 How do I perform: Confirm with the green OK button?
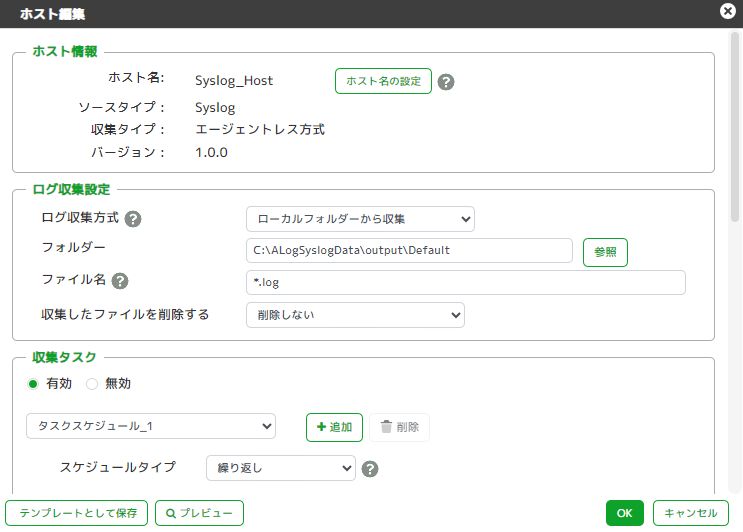(625, 513)
